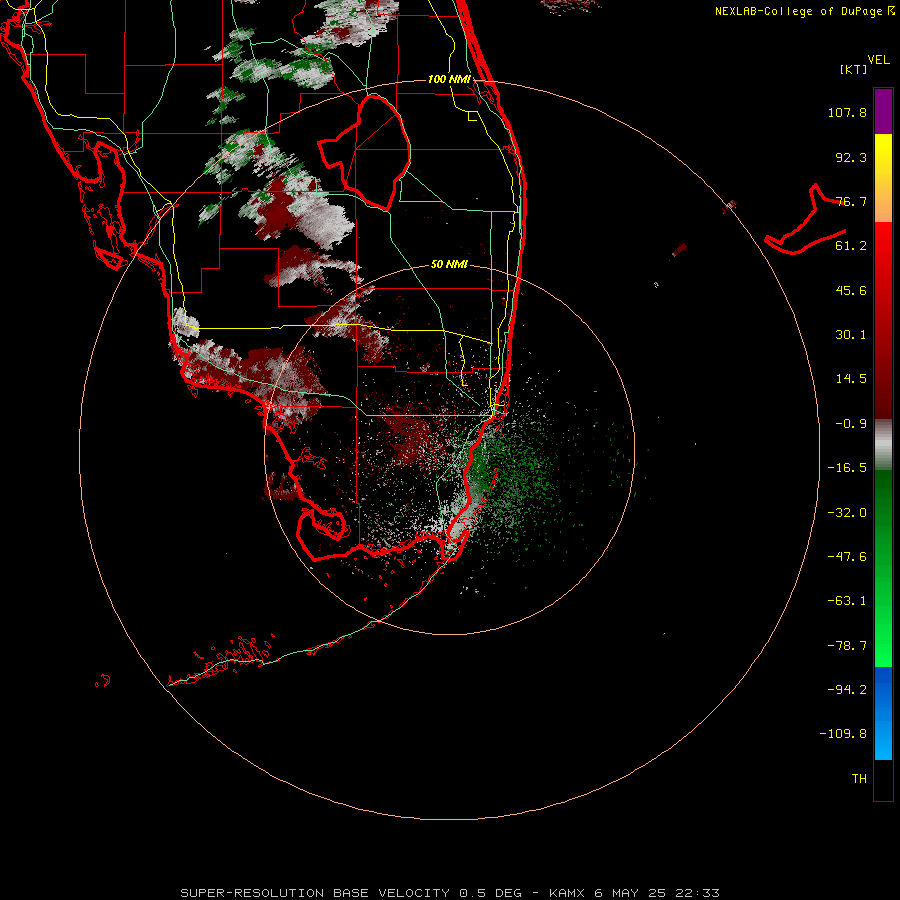This screenshot has height=900, width=900.
Task: Click the -109.8 velocity scale value
Action: click(843, 734)
